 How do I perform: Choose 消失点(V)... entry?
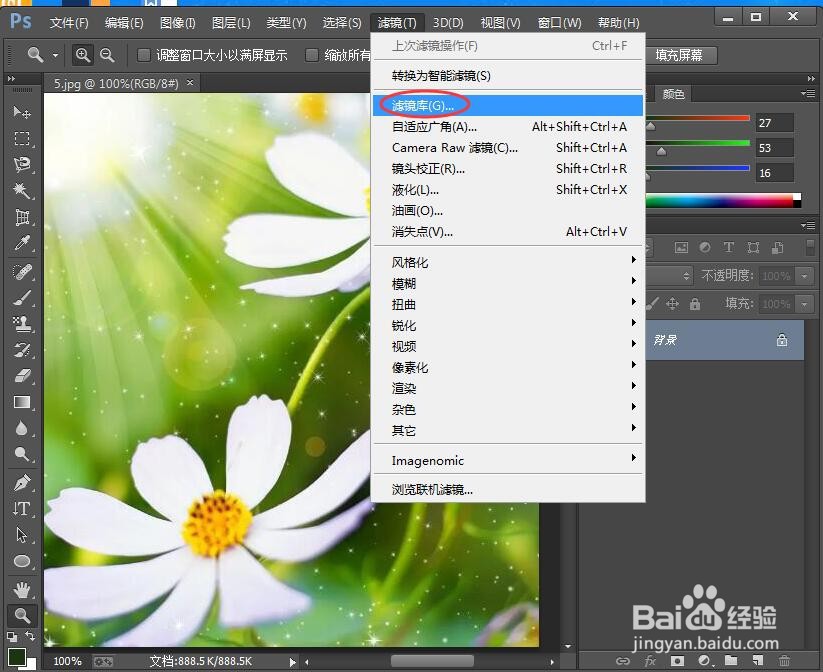point(508,232)
